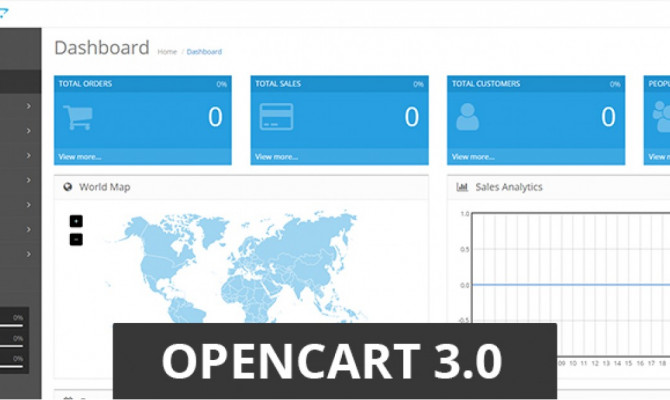Screen dimensions: 670x400
Task: Expand the topmost sidebar menu chevron
Action: 28,106
